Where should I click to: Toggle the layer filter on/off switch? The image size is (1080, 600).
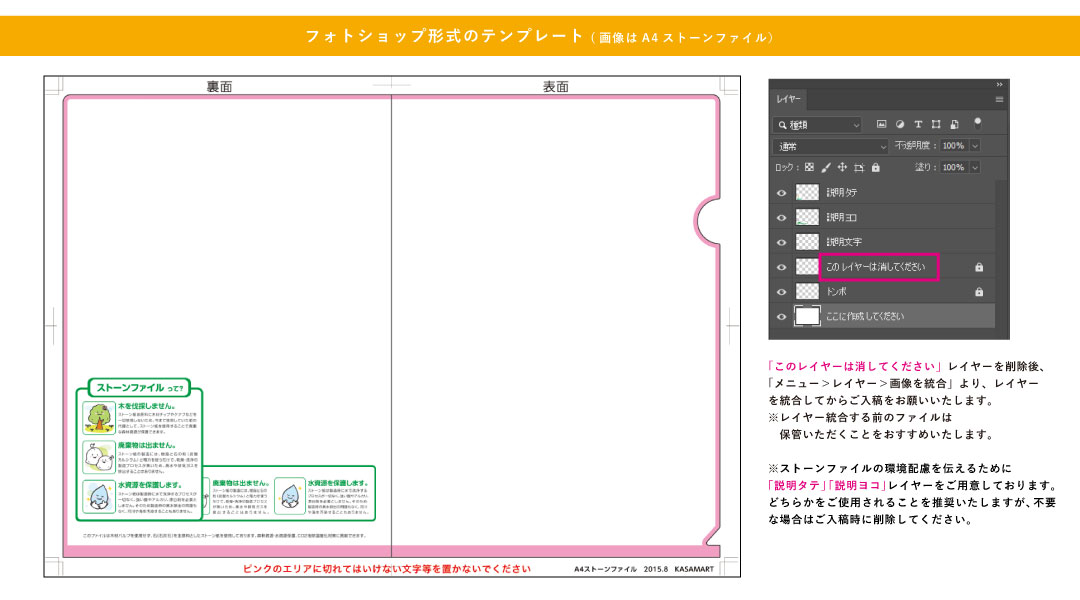[977, 123]
